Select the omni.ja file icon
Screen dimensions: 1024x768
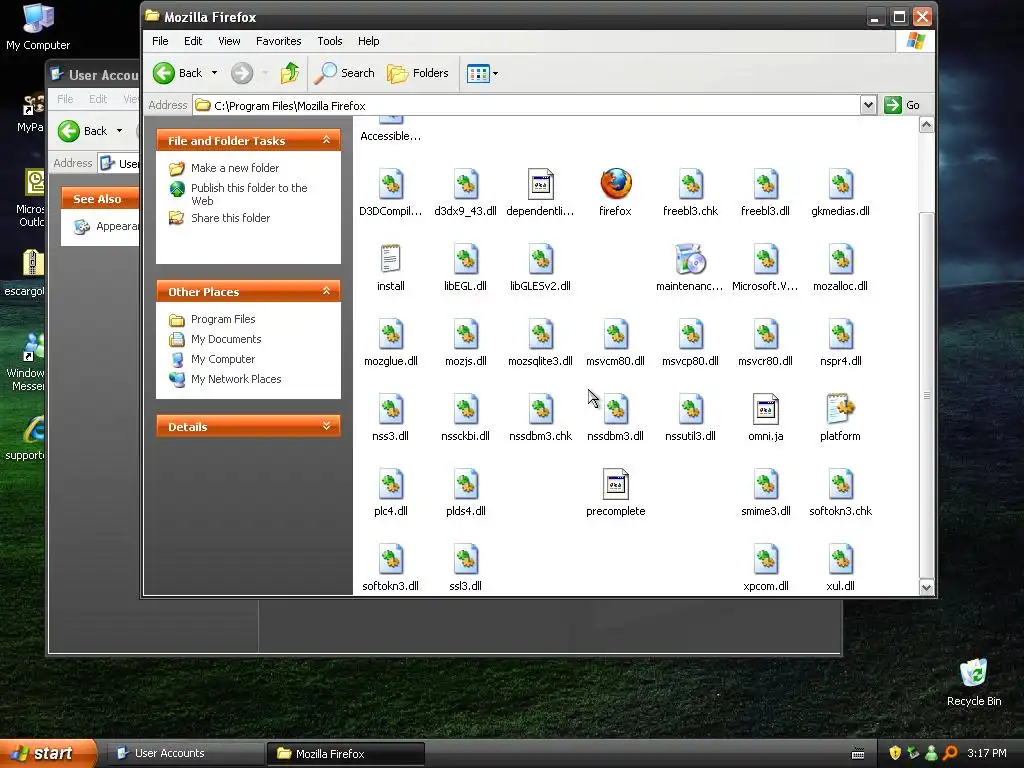click(x=765, y=409)
